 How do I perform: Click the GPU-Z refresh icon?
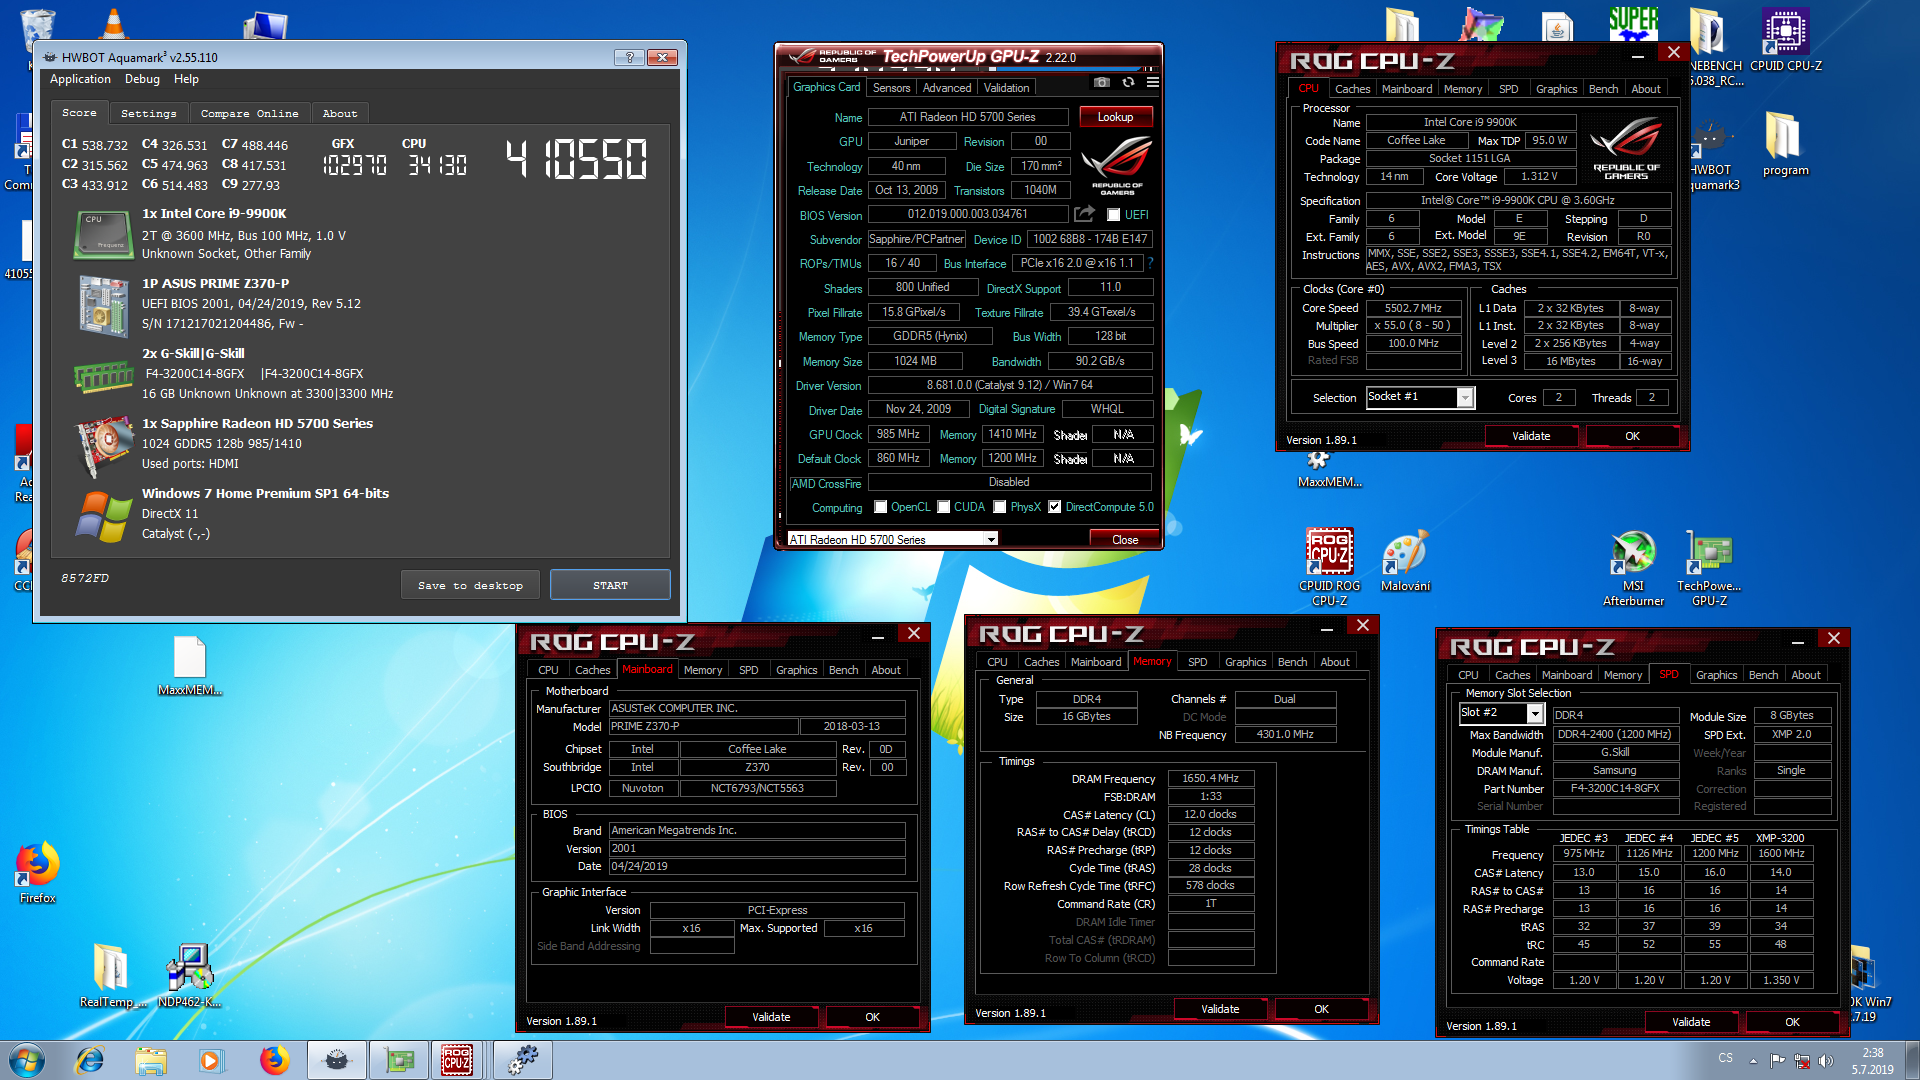(x=1128, y=83)
